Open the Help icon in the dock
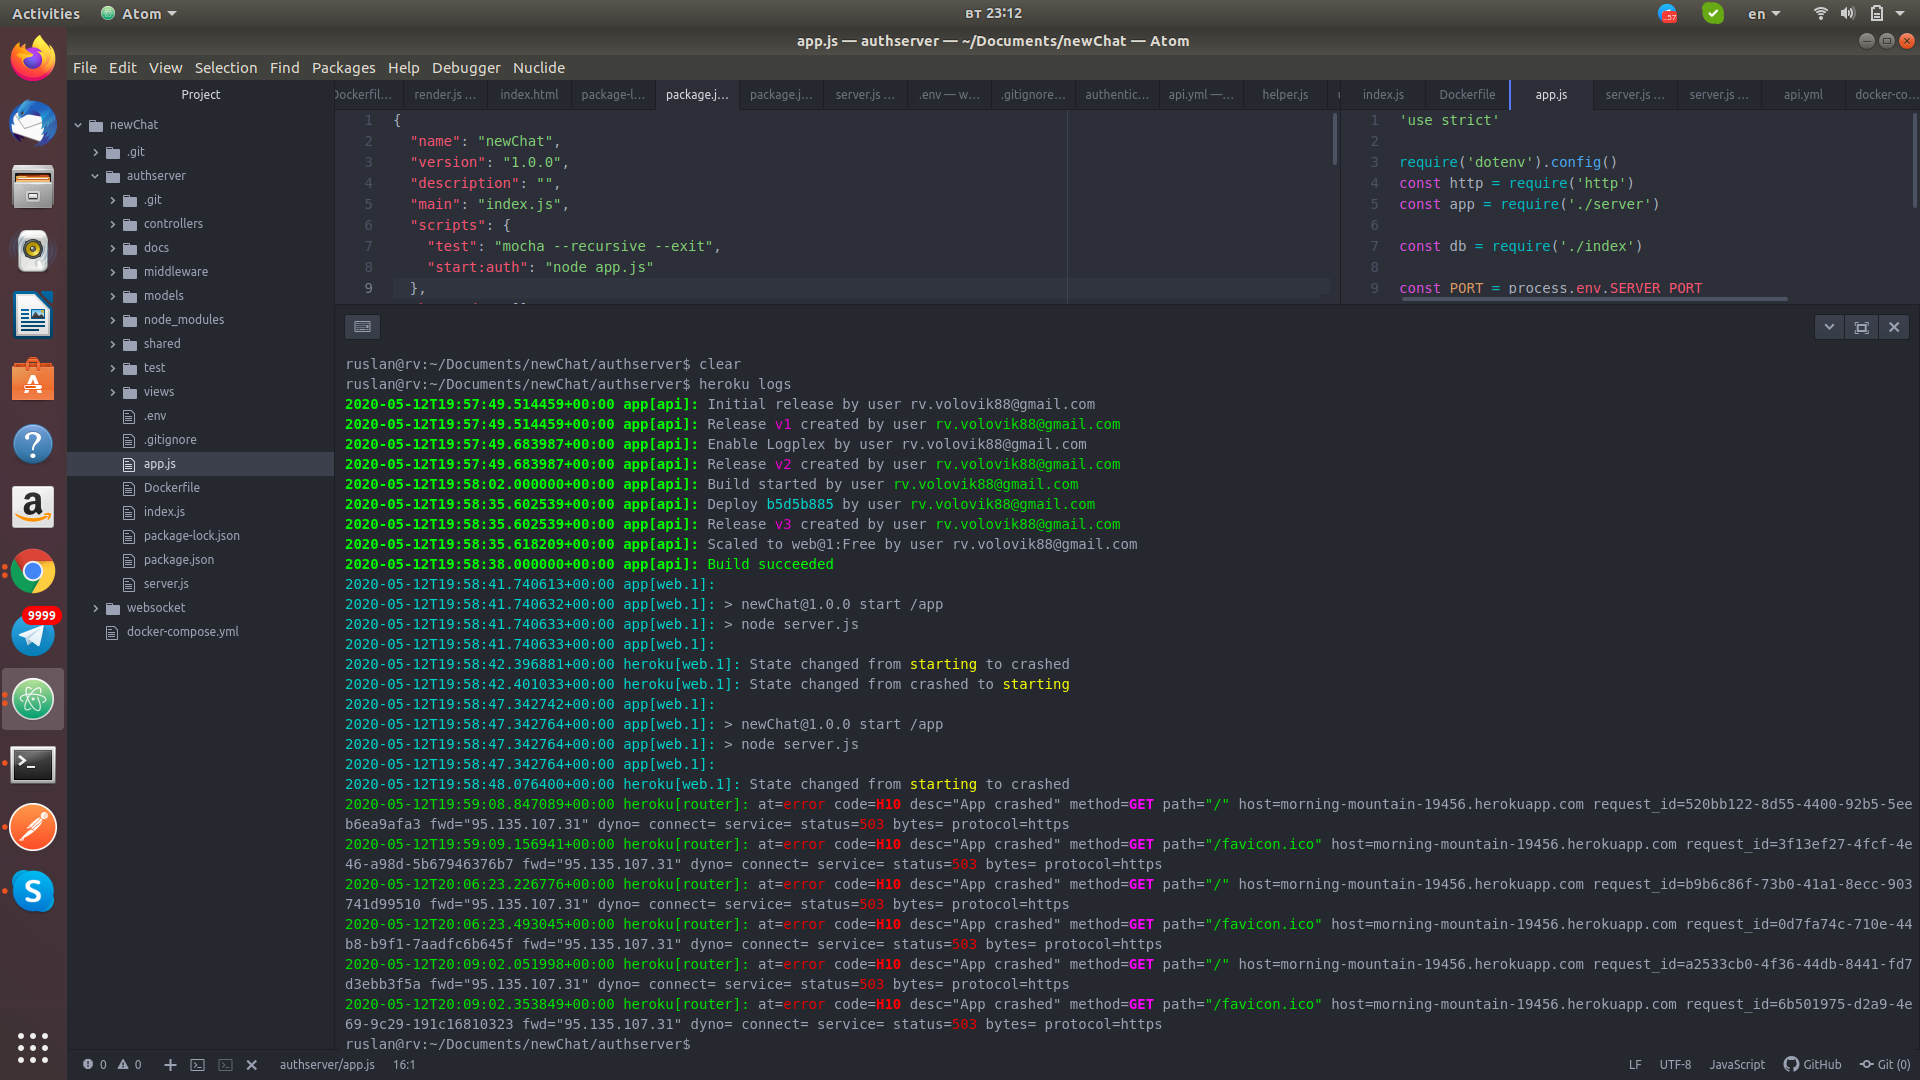Image resolution: width=1920 pixels, height=1080 pixels. pos(33,443)
